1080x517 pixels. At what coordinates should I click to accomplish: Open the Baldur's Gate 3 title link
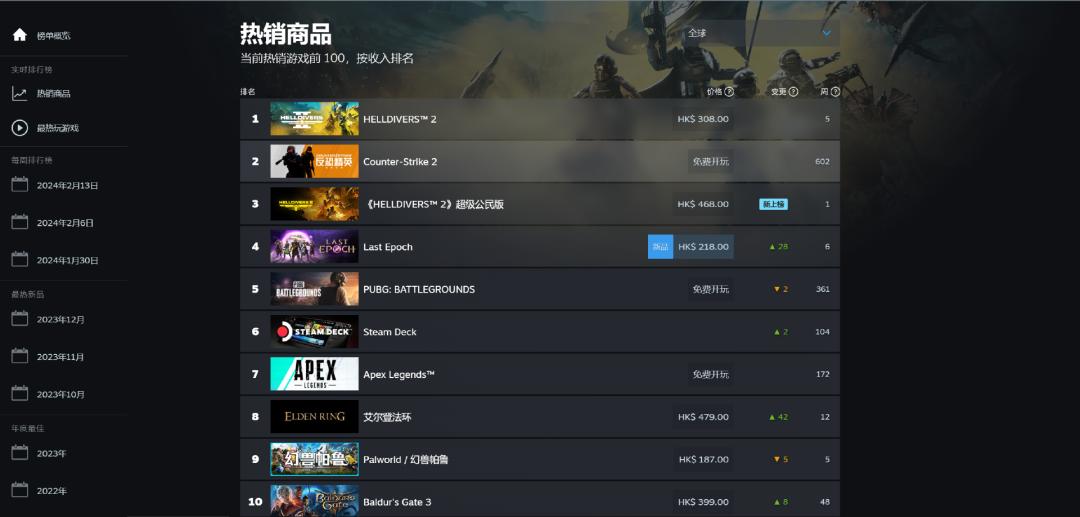[x=397, y=502]
